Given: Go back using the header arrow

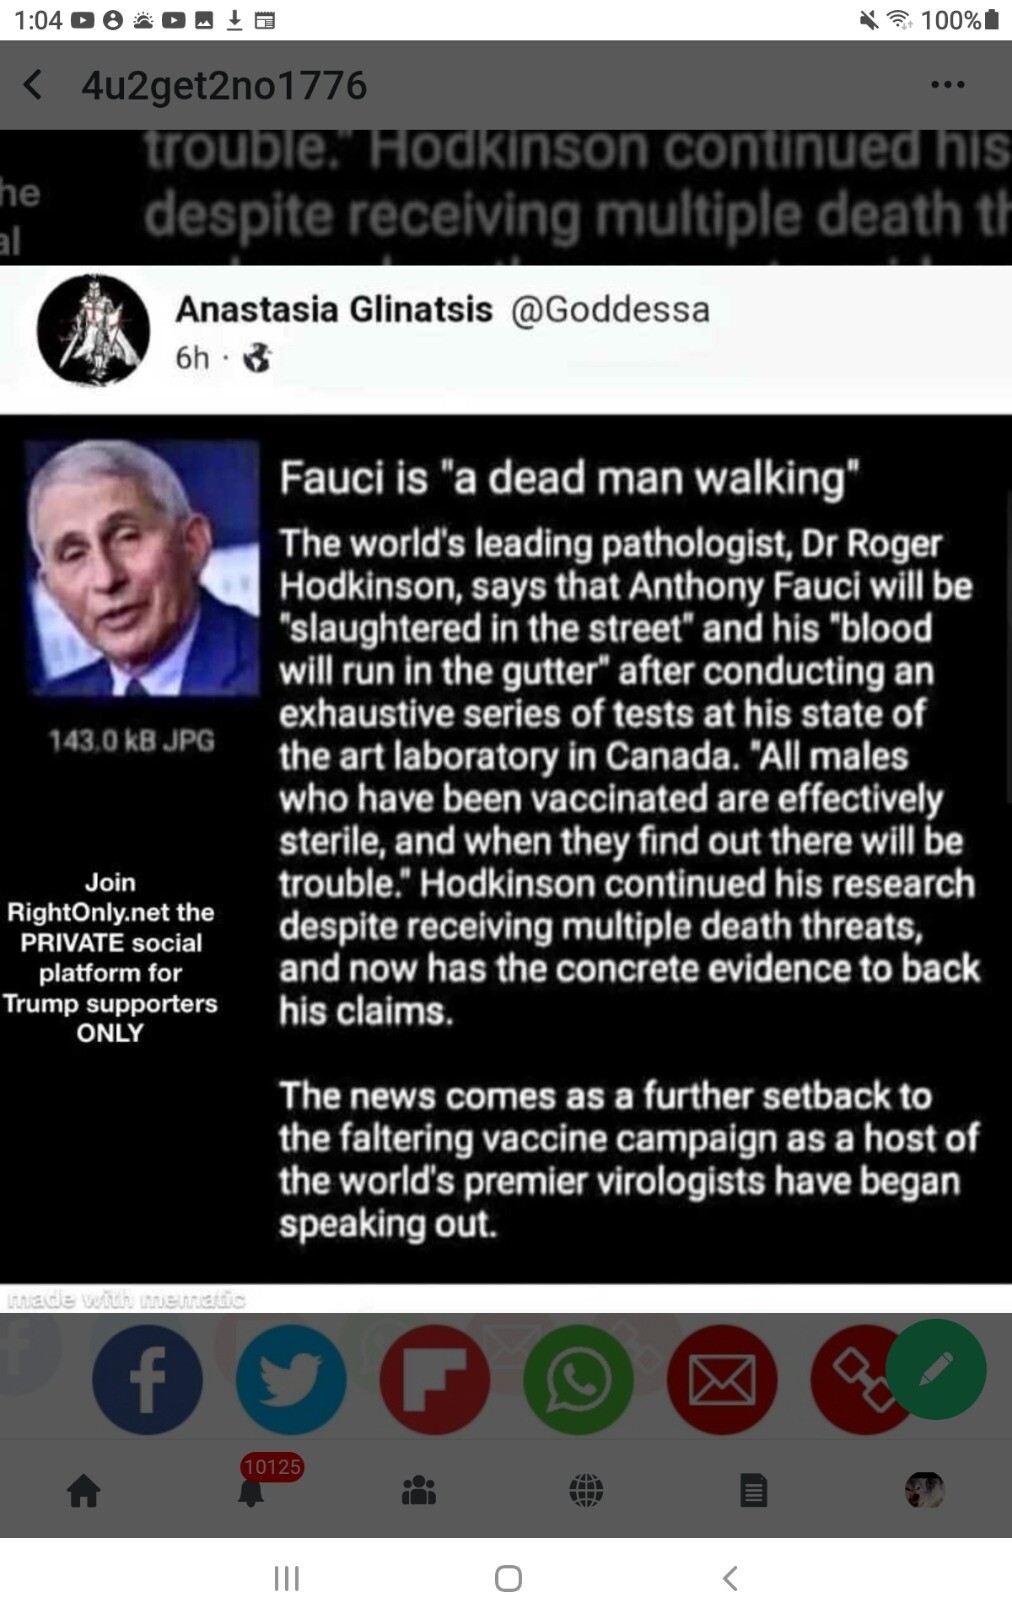Looking at the screenshot, I should coord(33,85).
